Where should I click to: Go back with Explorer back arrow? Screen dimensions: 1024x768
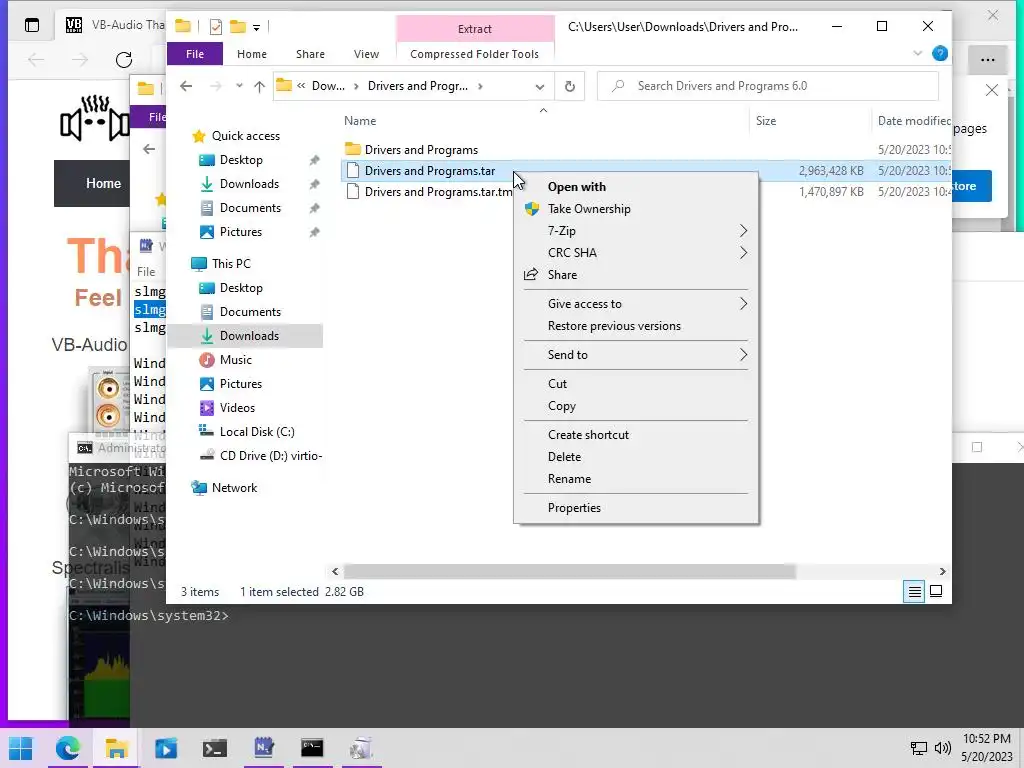tap(186, 86)
